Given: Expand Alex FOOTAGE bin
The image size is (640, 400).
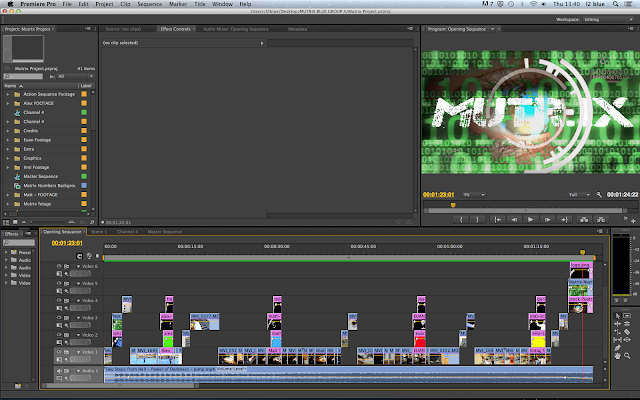Looking at the screenshot, I should click(x=7, y=103).
